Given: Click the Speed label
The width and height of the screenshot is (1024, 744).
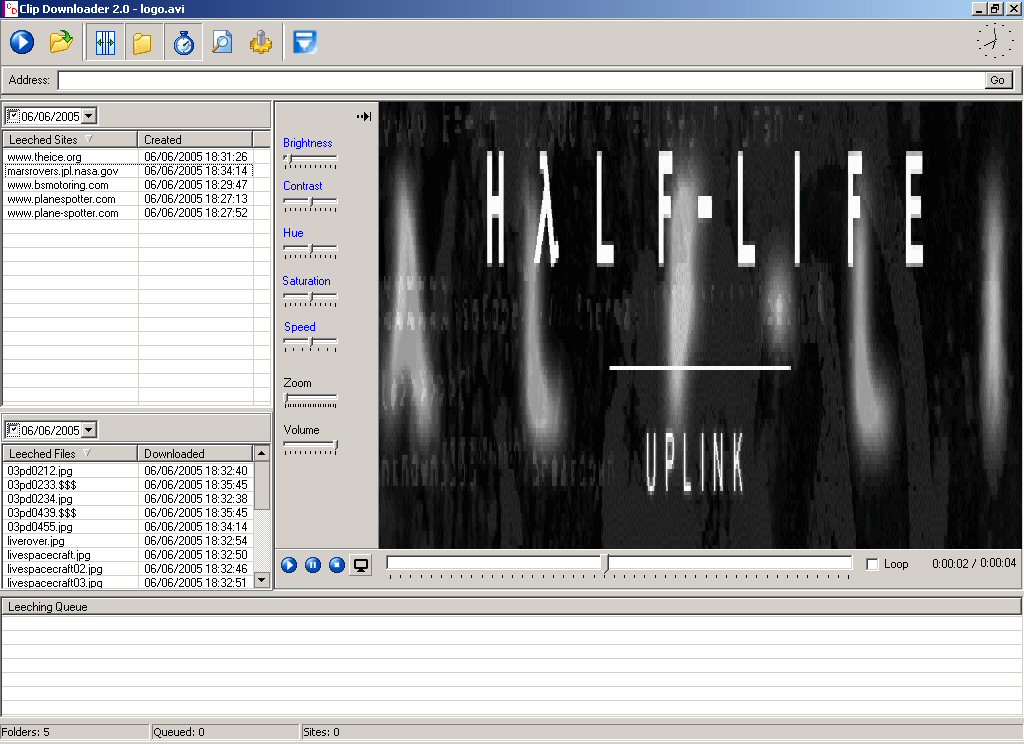Looking at the screenshot, I should pyautogui.click(x=300, y=327).
